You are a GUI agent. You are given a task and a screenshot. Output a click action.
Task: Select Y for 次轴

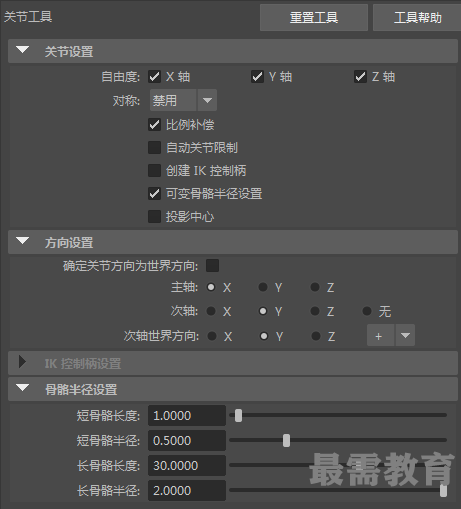point(263,311)
